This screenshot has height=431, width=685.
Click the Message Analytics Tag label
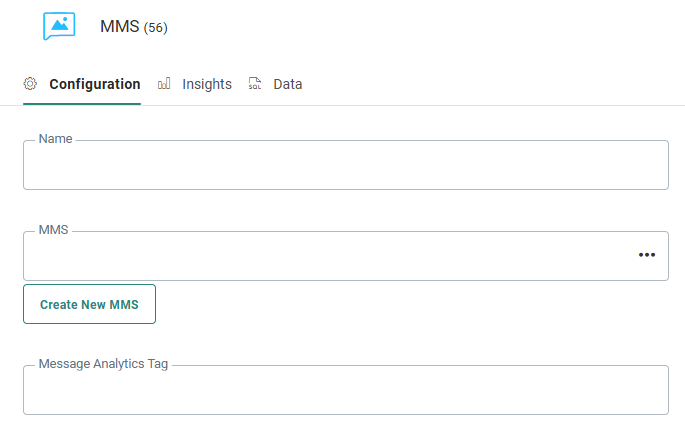click(x=103, y=363)
